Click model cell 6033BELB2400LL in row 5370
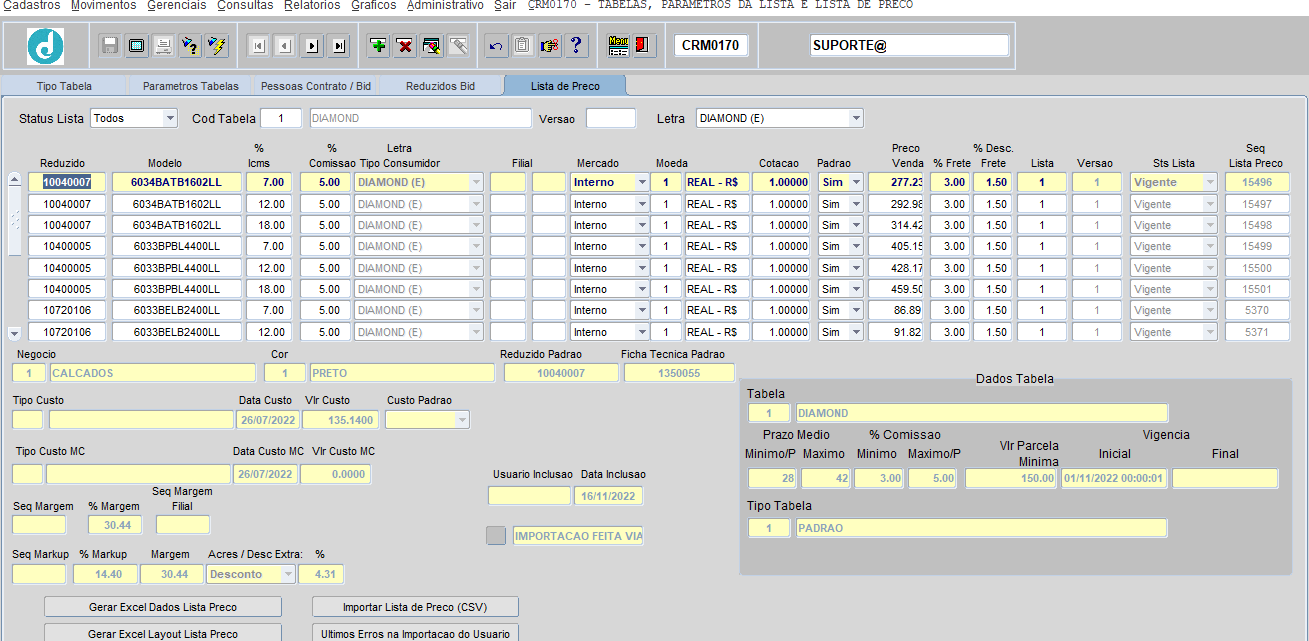The image size is (1309, 641). [x=176, y=310]
